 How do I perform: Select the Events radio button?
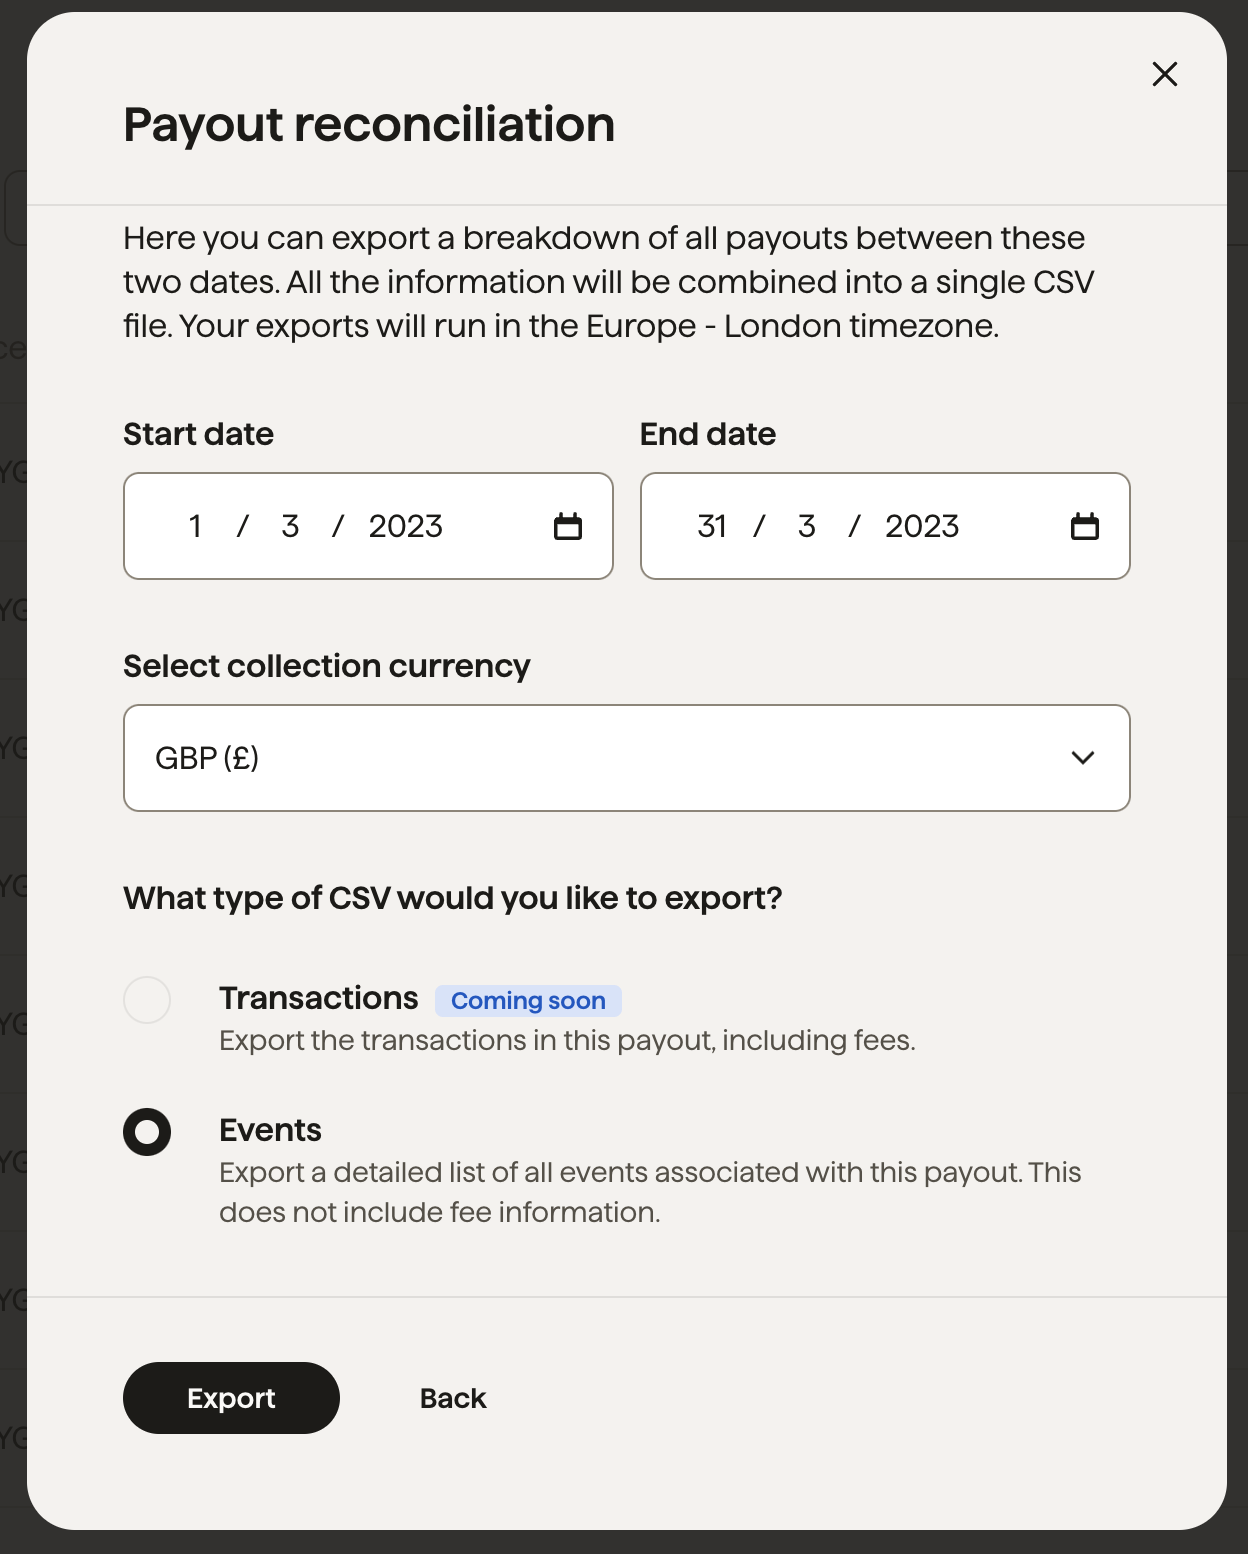(146, 1131)
